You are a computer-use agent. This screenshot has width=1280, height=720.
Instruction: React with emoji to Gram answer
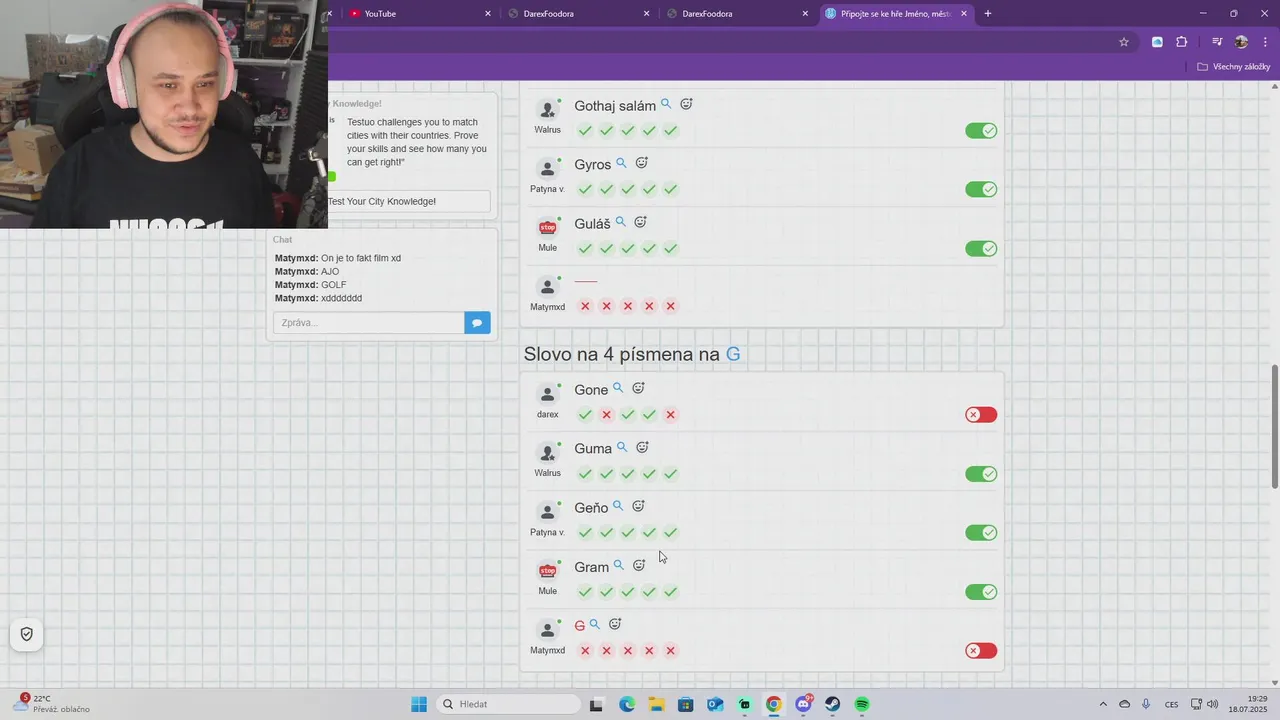tap(639, 565)
